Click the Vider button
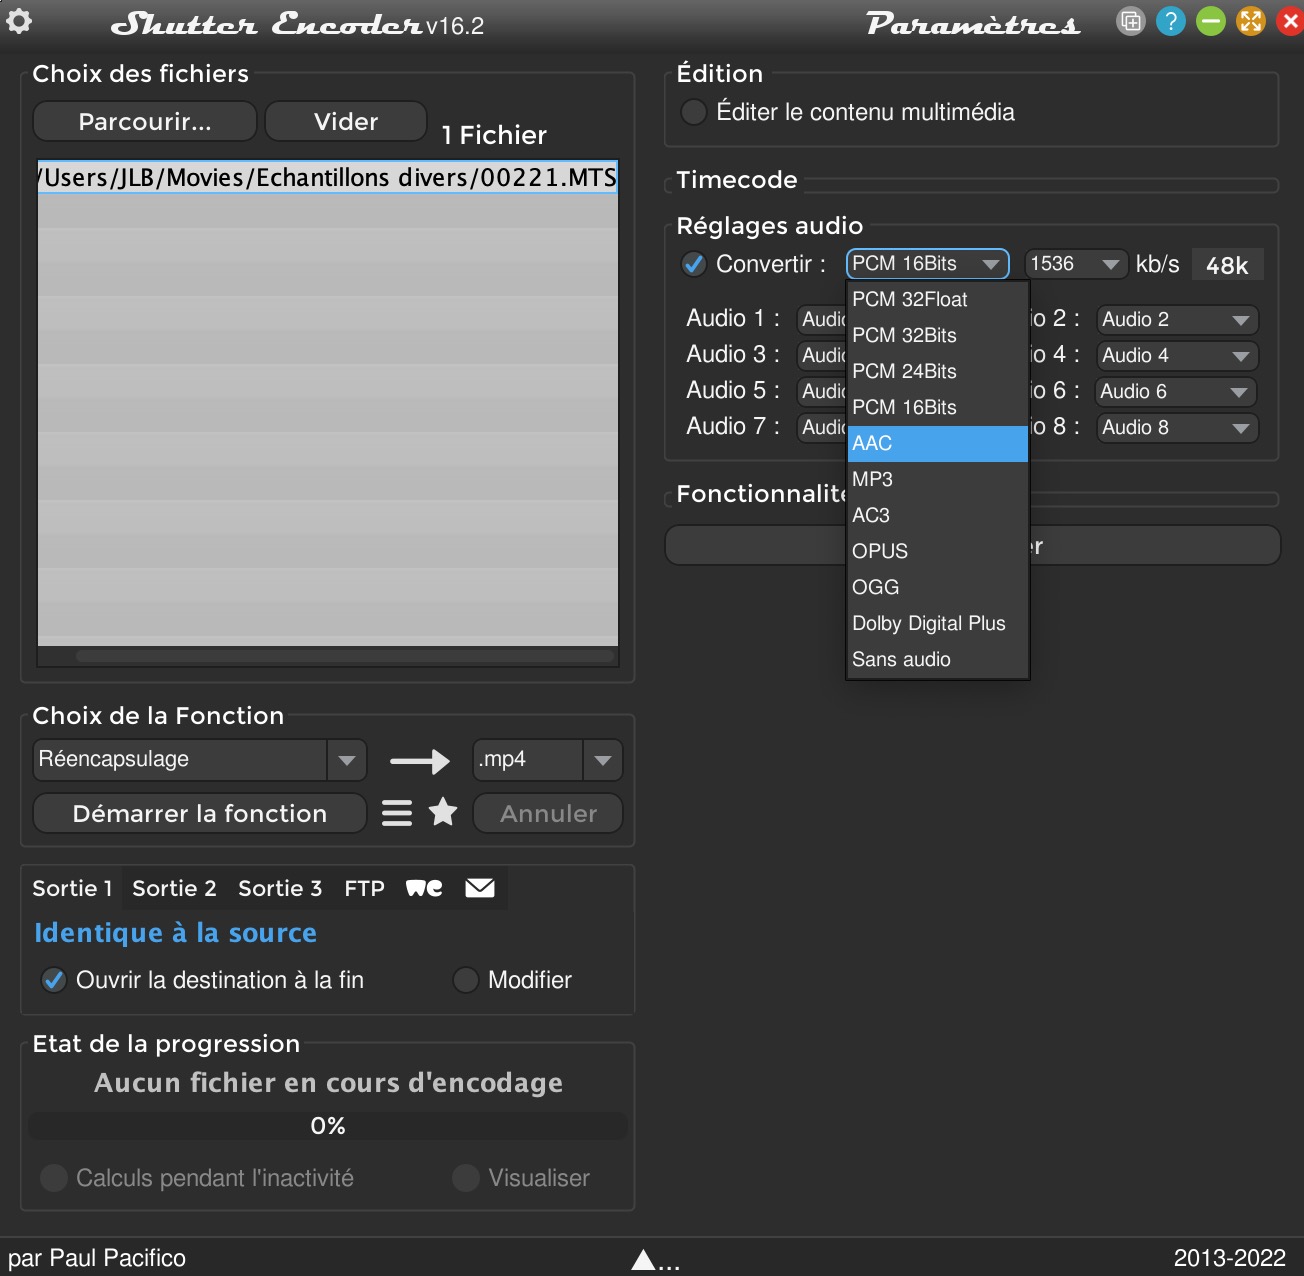This screenshot has height=1276, width=1304. coord(346,122)
